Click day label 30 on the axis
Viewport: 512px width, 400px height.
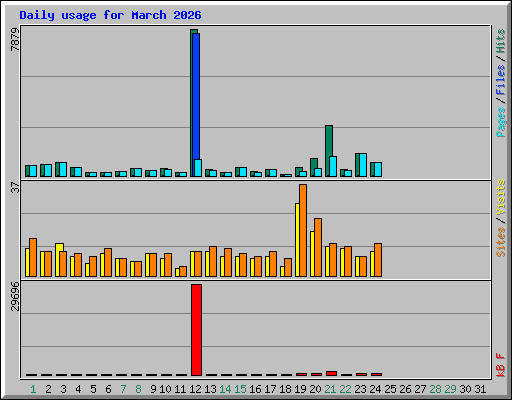pyautogui.click(x=465, y=389)
